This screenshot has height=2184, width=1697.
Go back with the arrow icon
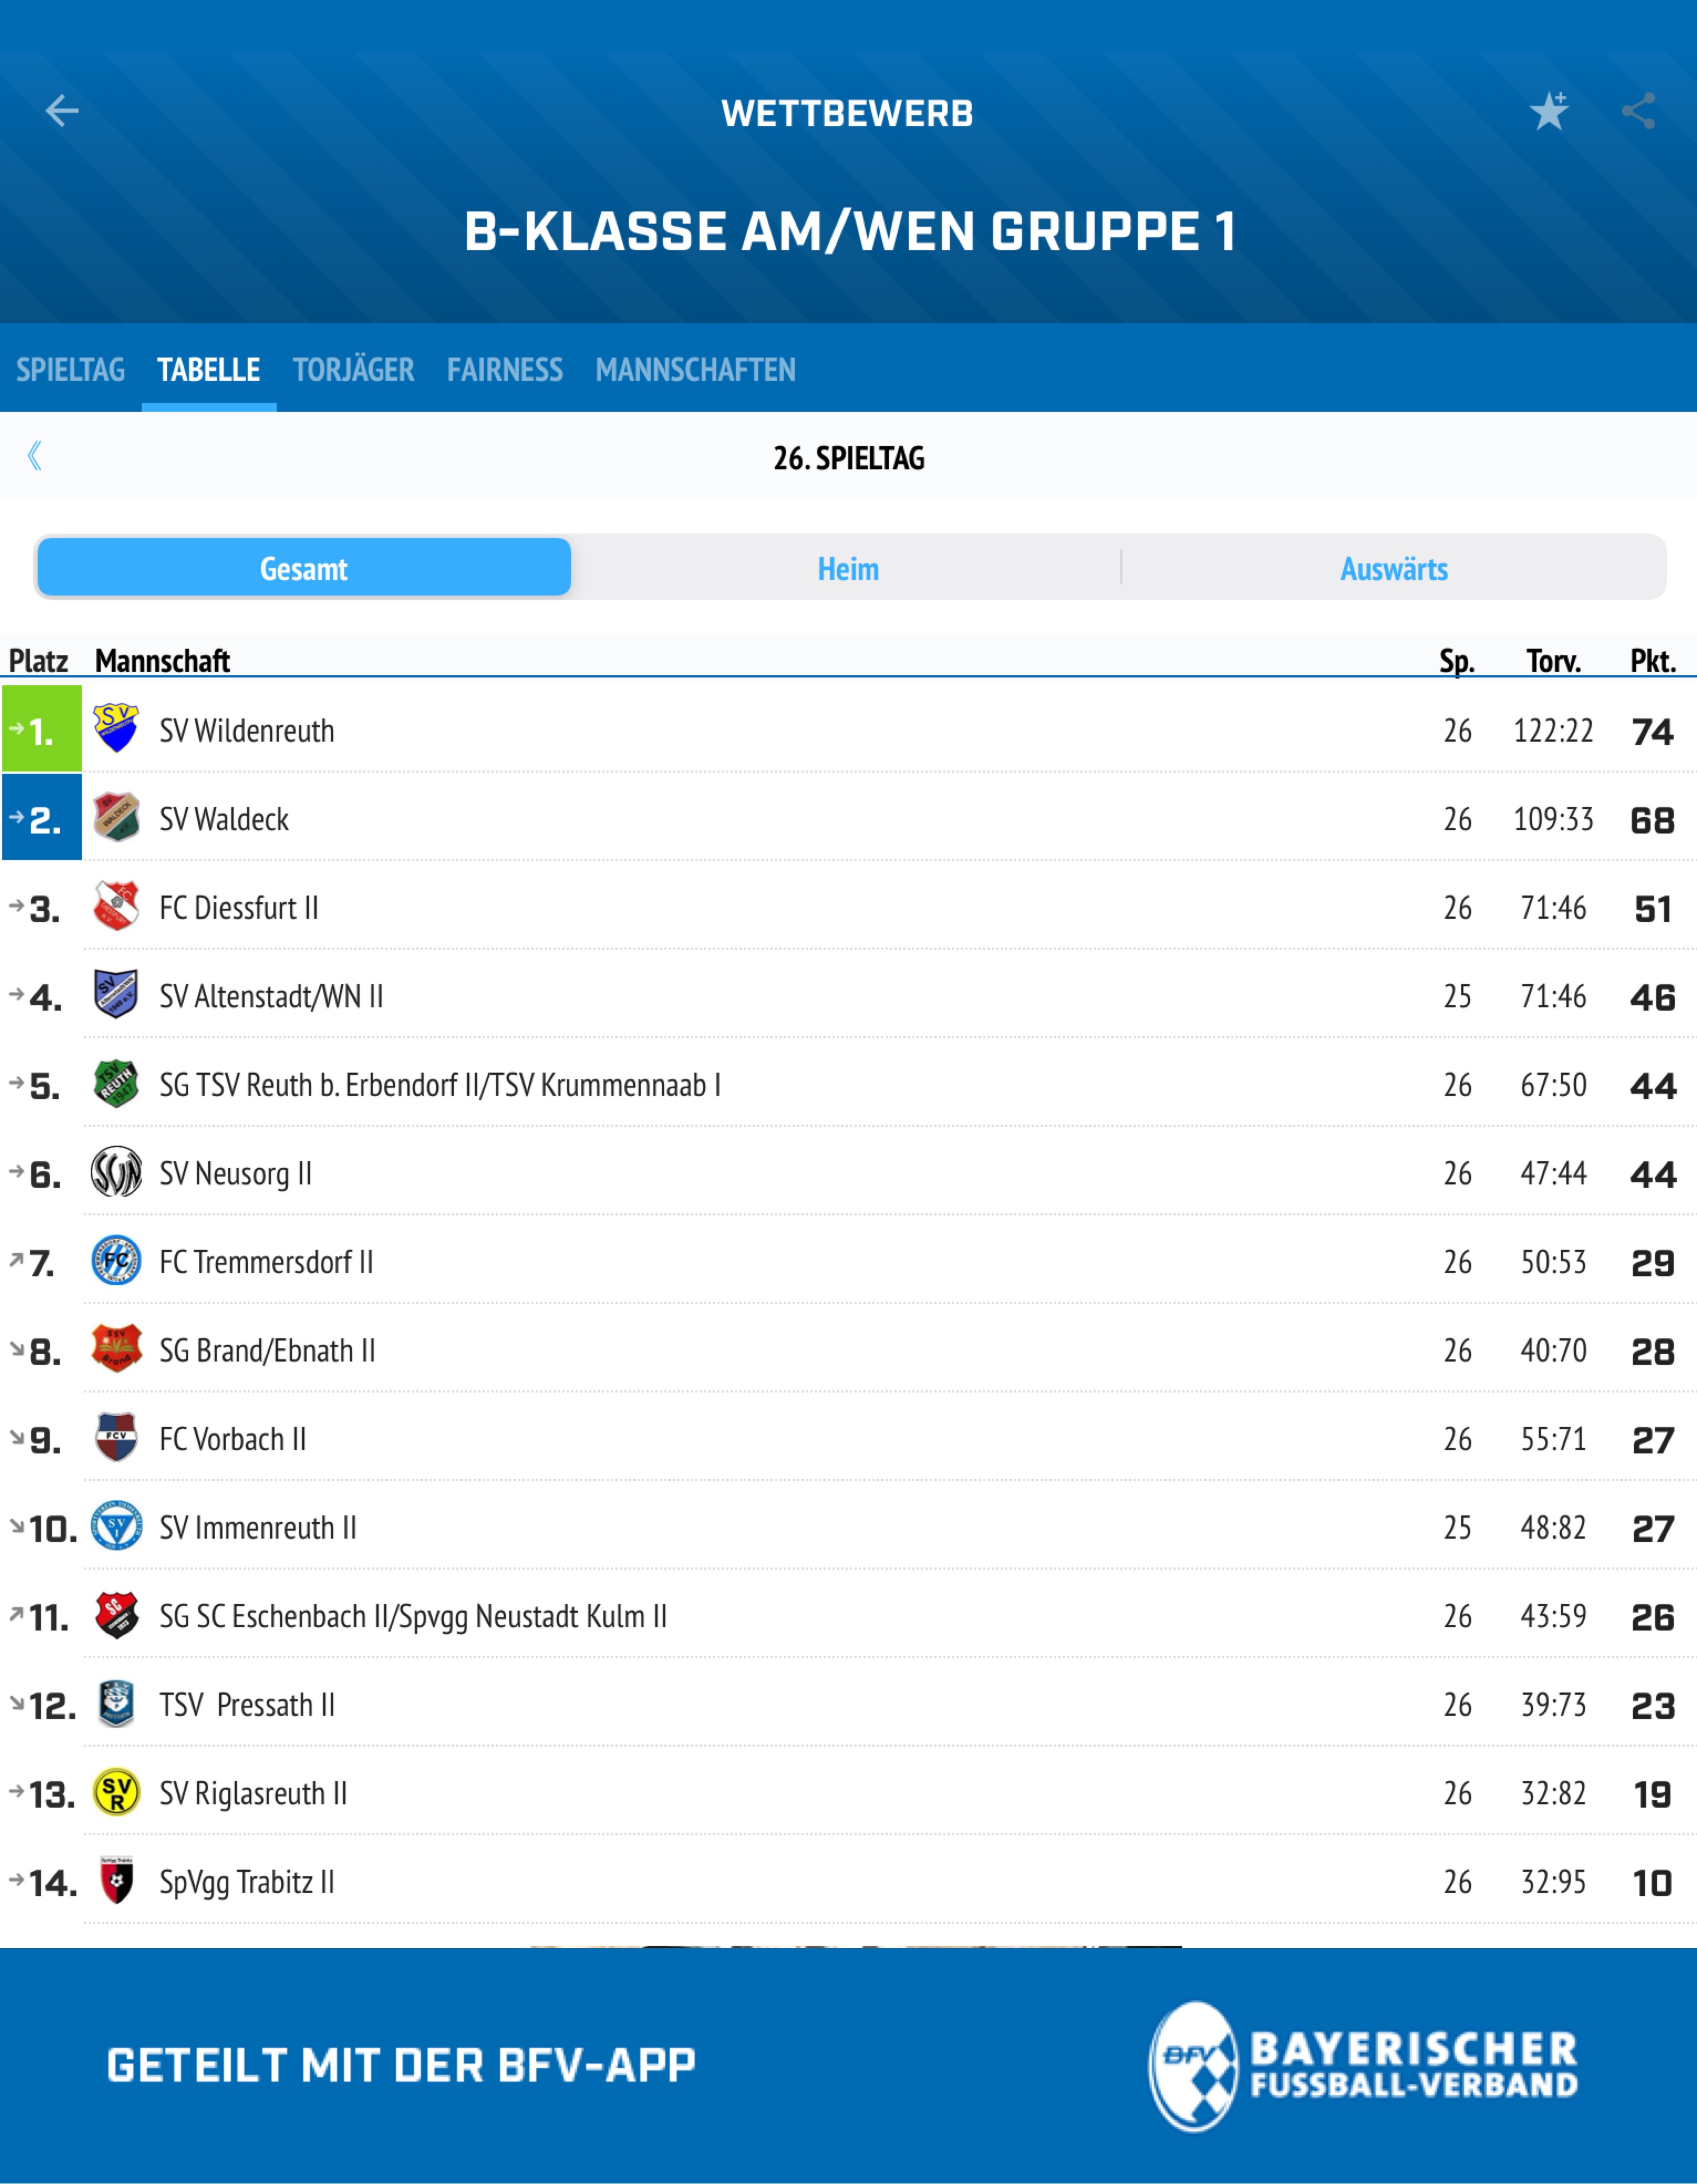[62, 111]
